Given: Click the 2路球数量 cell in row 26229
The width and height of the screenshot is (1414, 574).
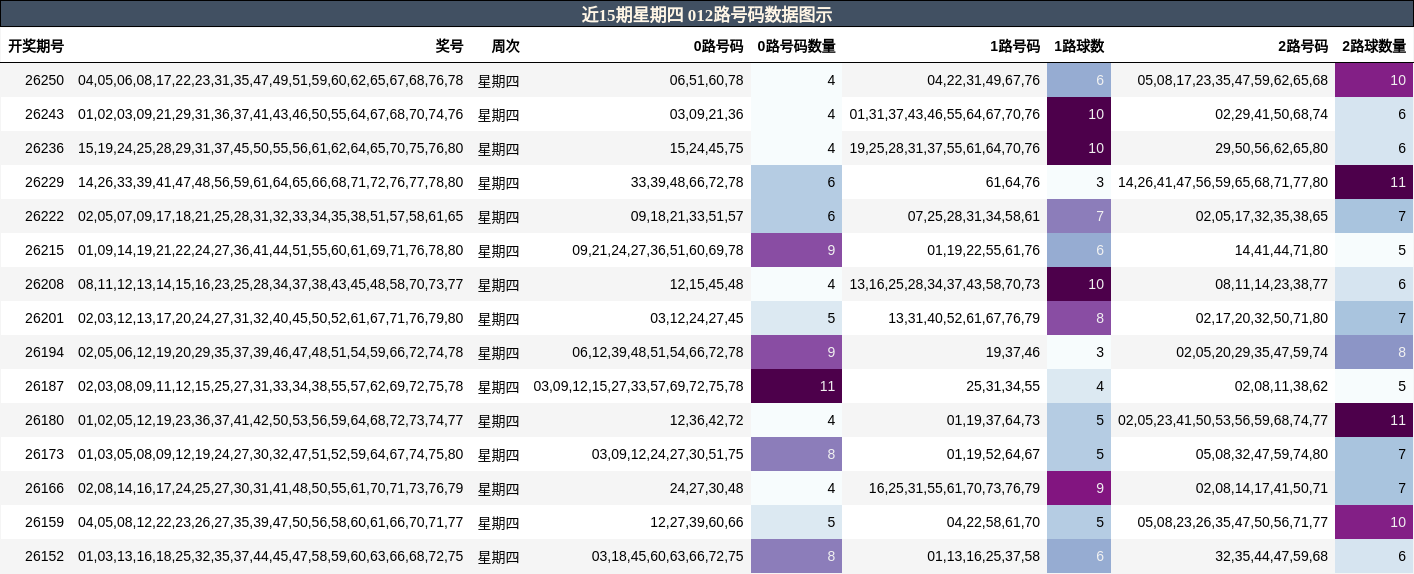Looking at the screenshot, I should tap(1374, 182).
